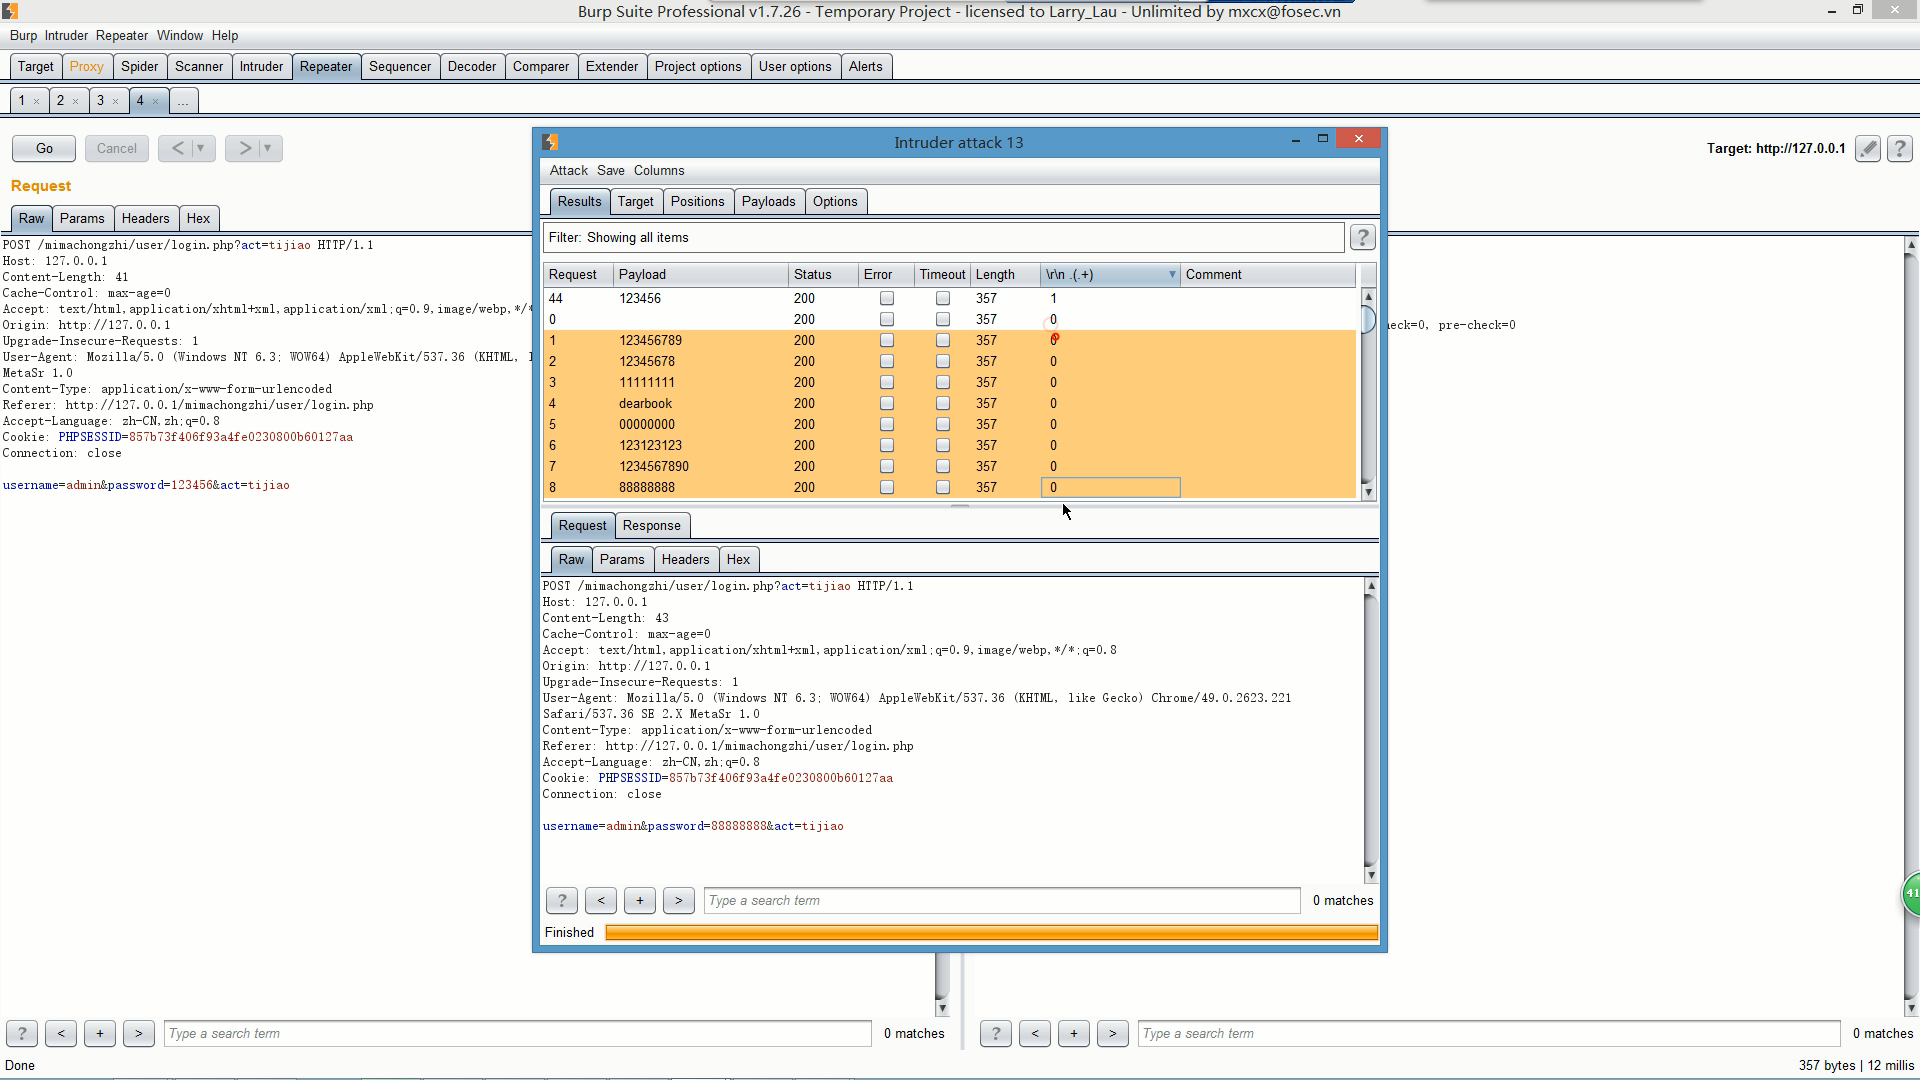Go to previous match in Intruder search
The image size is (1920, 1080).
point(600,900)
